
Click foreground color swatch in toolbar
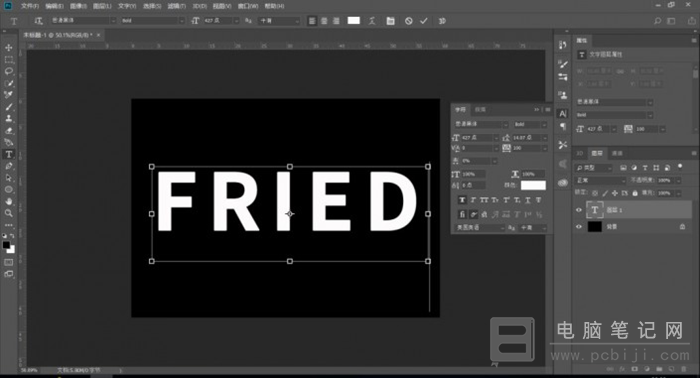click(6, 245)
